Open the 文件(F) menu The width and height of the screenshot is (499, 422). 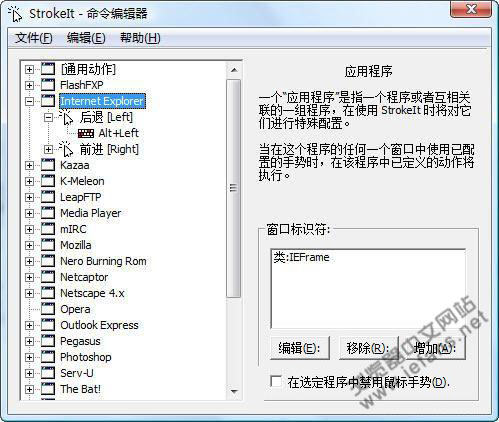pos(34,38)
